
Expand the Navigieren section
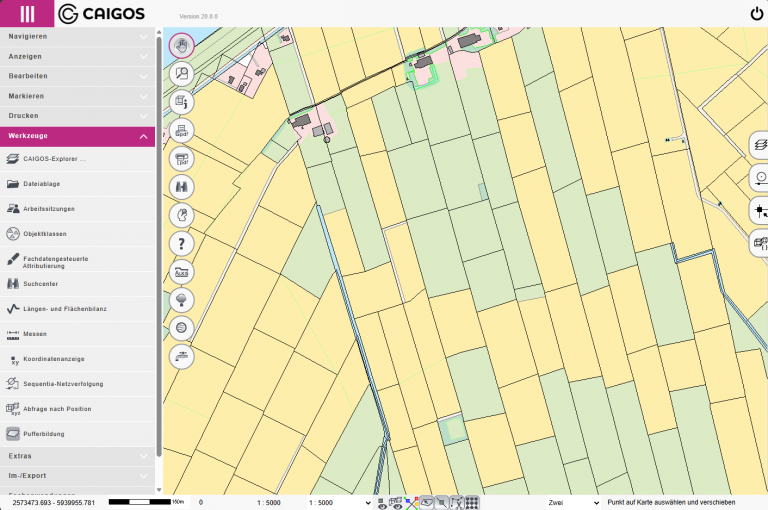pos(77,37)
